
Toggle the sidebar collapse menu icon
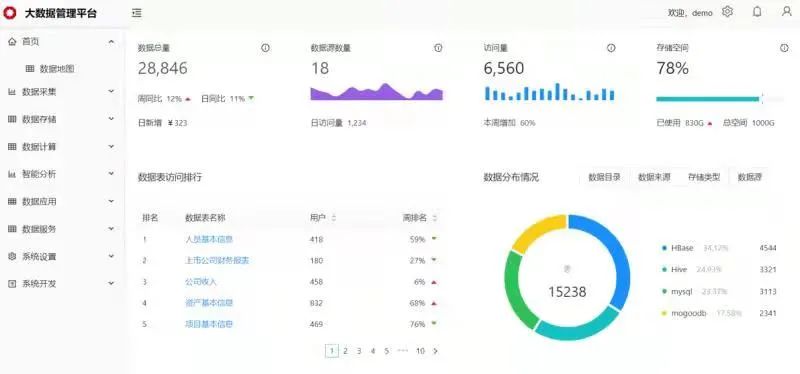click(137, 13)
